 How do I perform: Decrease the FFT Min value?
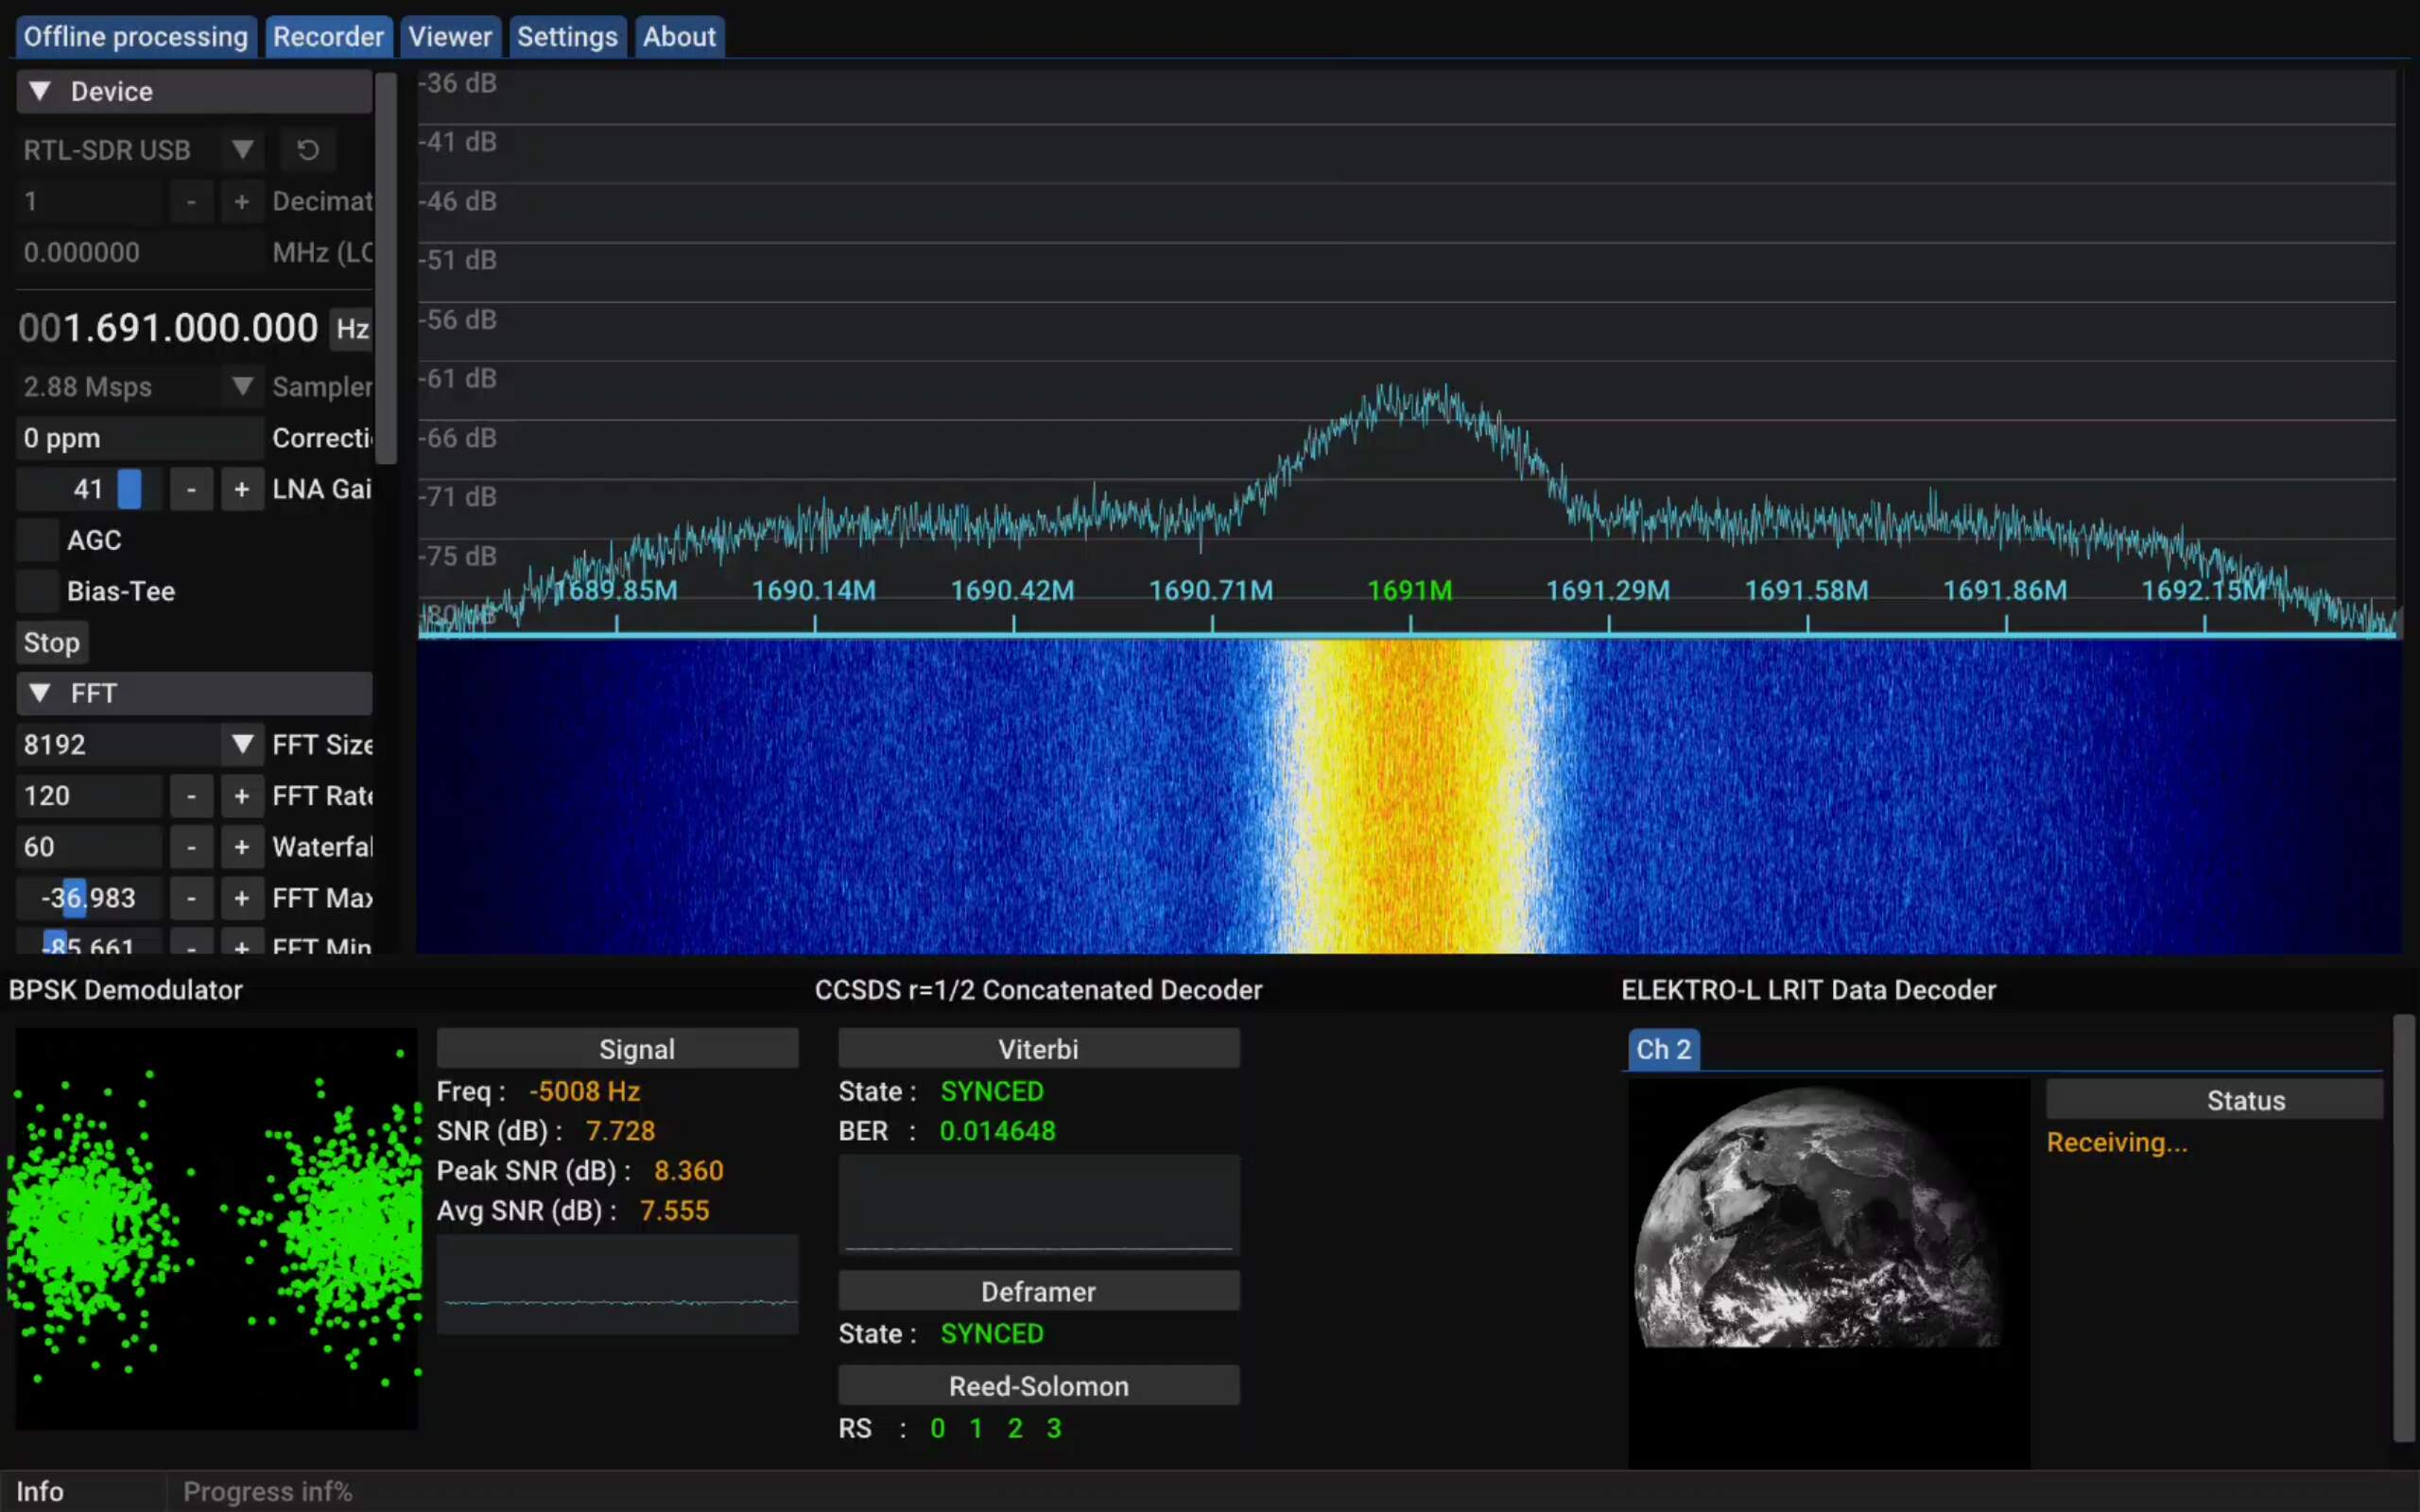pyautogui.click(x=192, y=948)
